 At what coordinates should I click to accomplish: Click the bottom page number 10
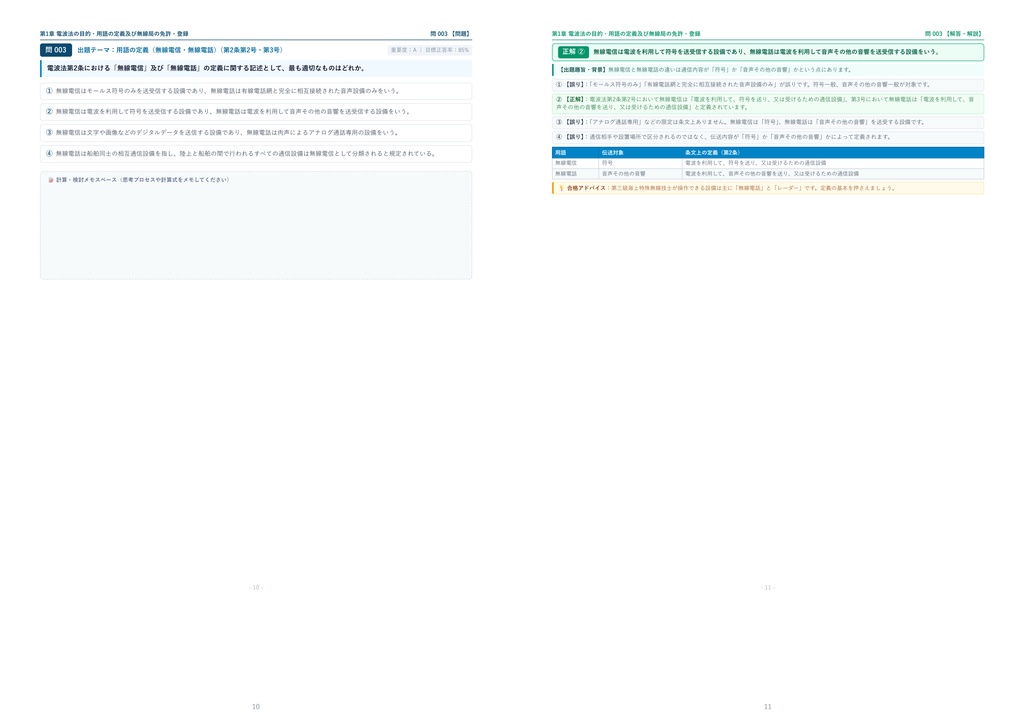coord(256,707)
